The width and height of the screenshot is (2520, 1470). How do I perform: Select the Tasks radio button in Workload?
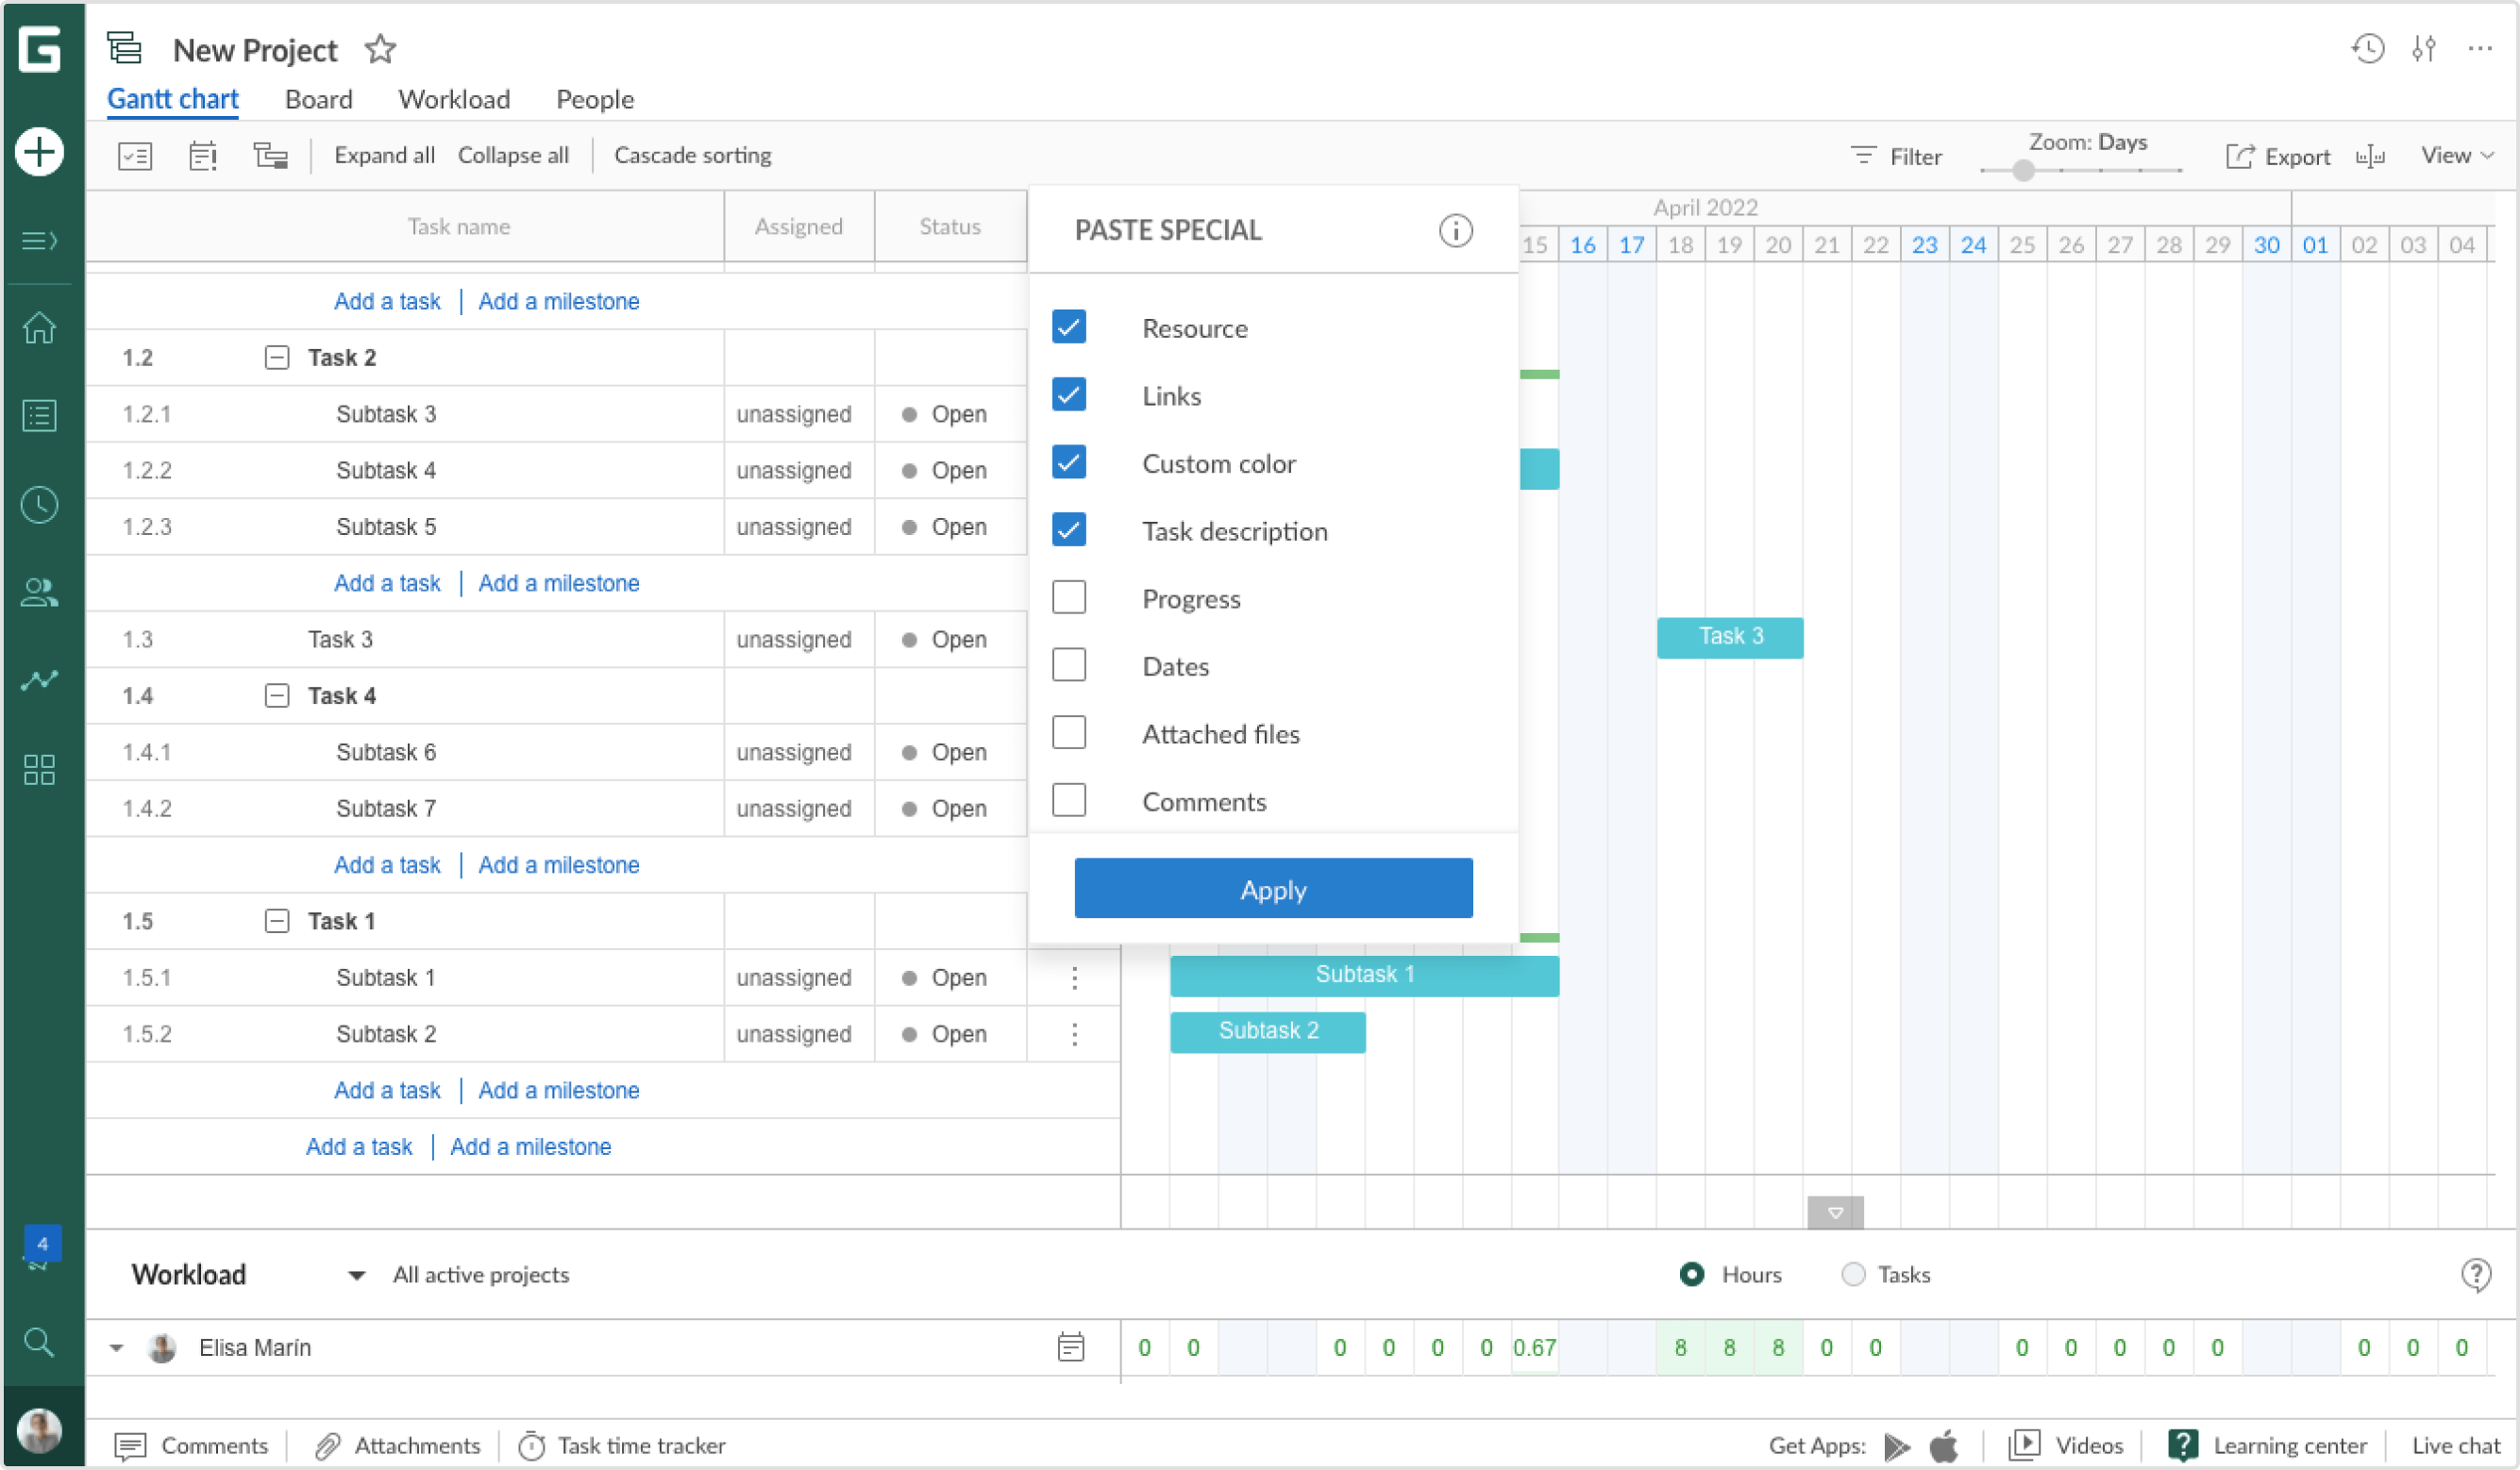tap(1854, 1274)
